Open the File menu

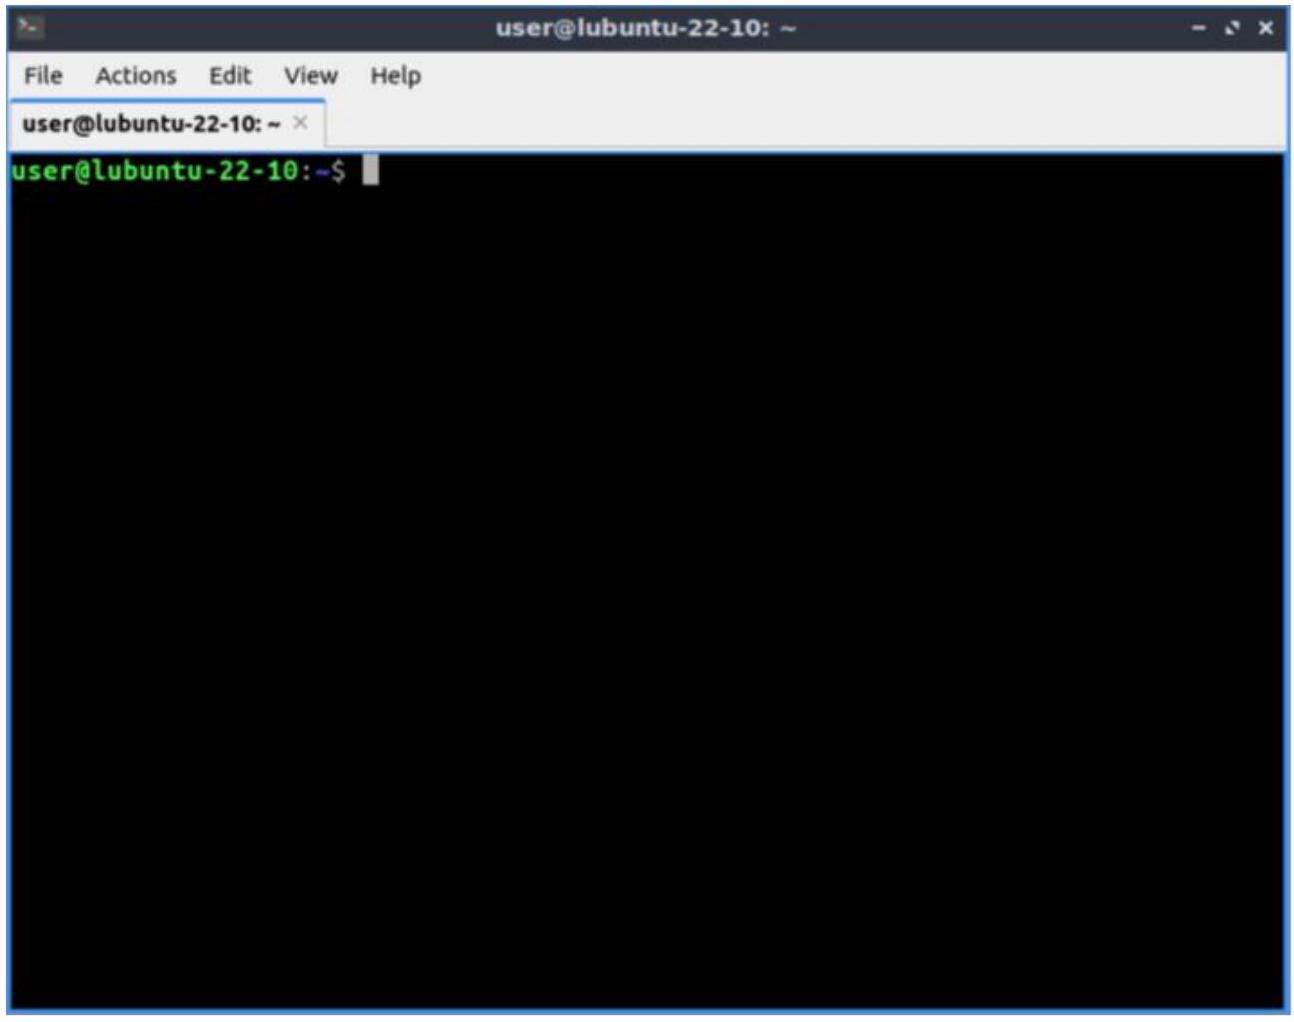pyautogui.click(x=43, y=76)
